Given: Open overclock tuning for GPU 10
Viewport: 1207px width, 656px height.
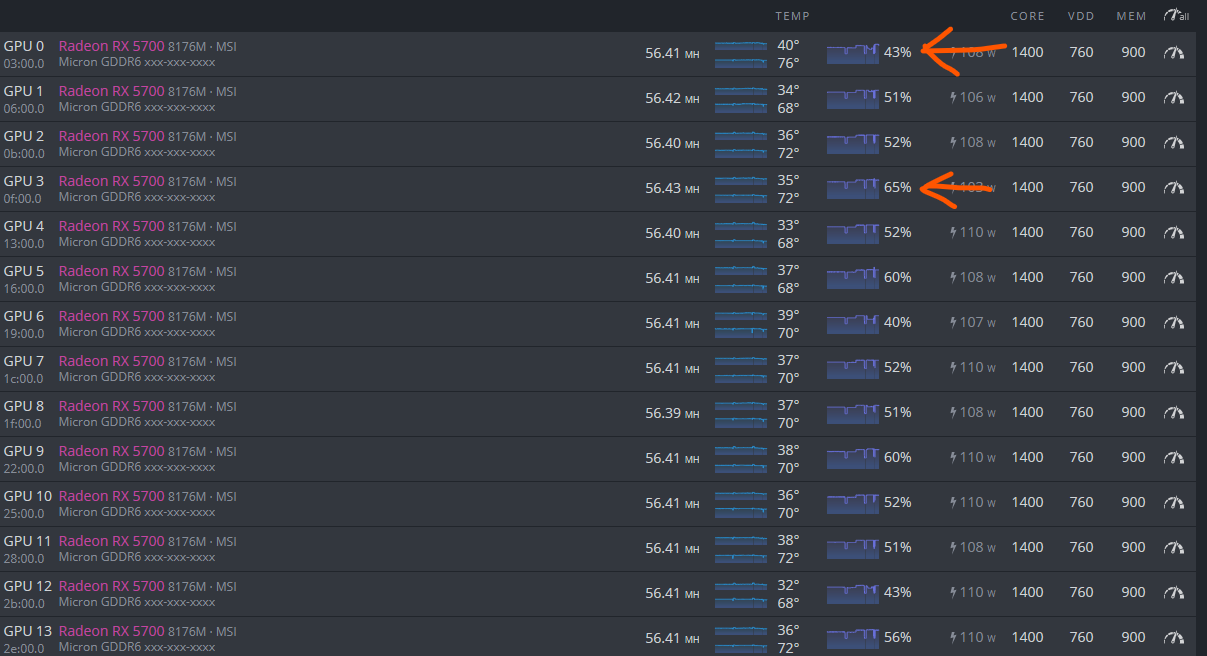Looking at the screenshot, I should click(x=1173, y=503).
